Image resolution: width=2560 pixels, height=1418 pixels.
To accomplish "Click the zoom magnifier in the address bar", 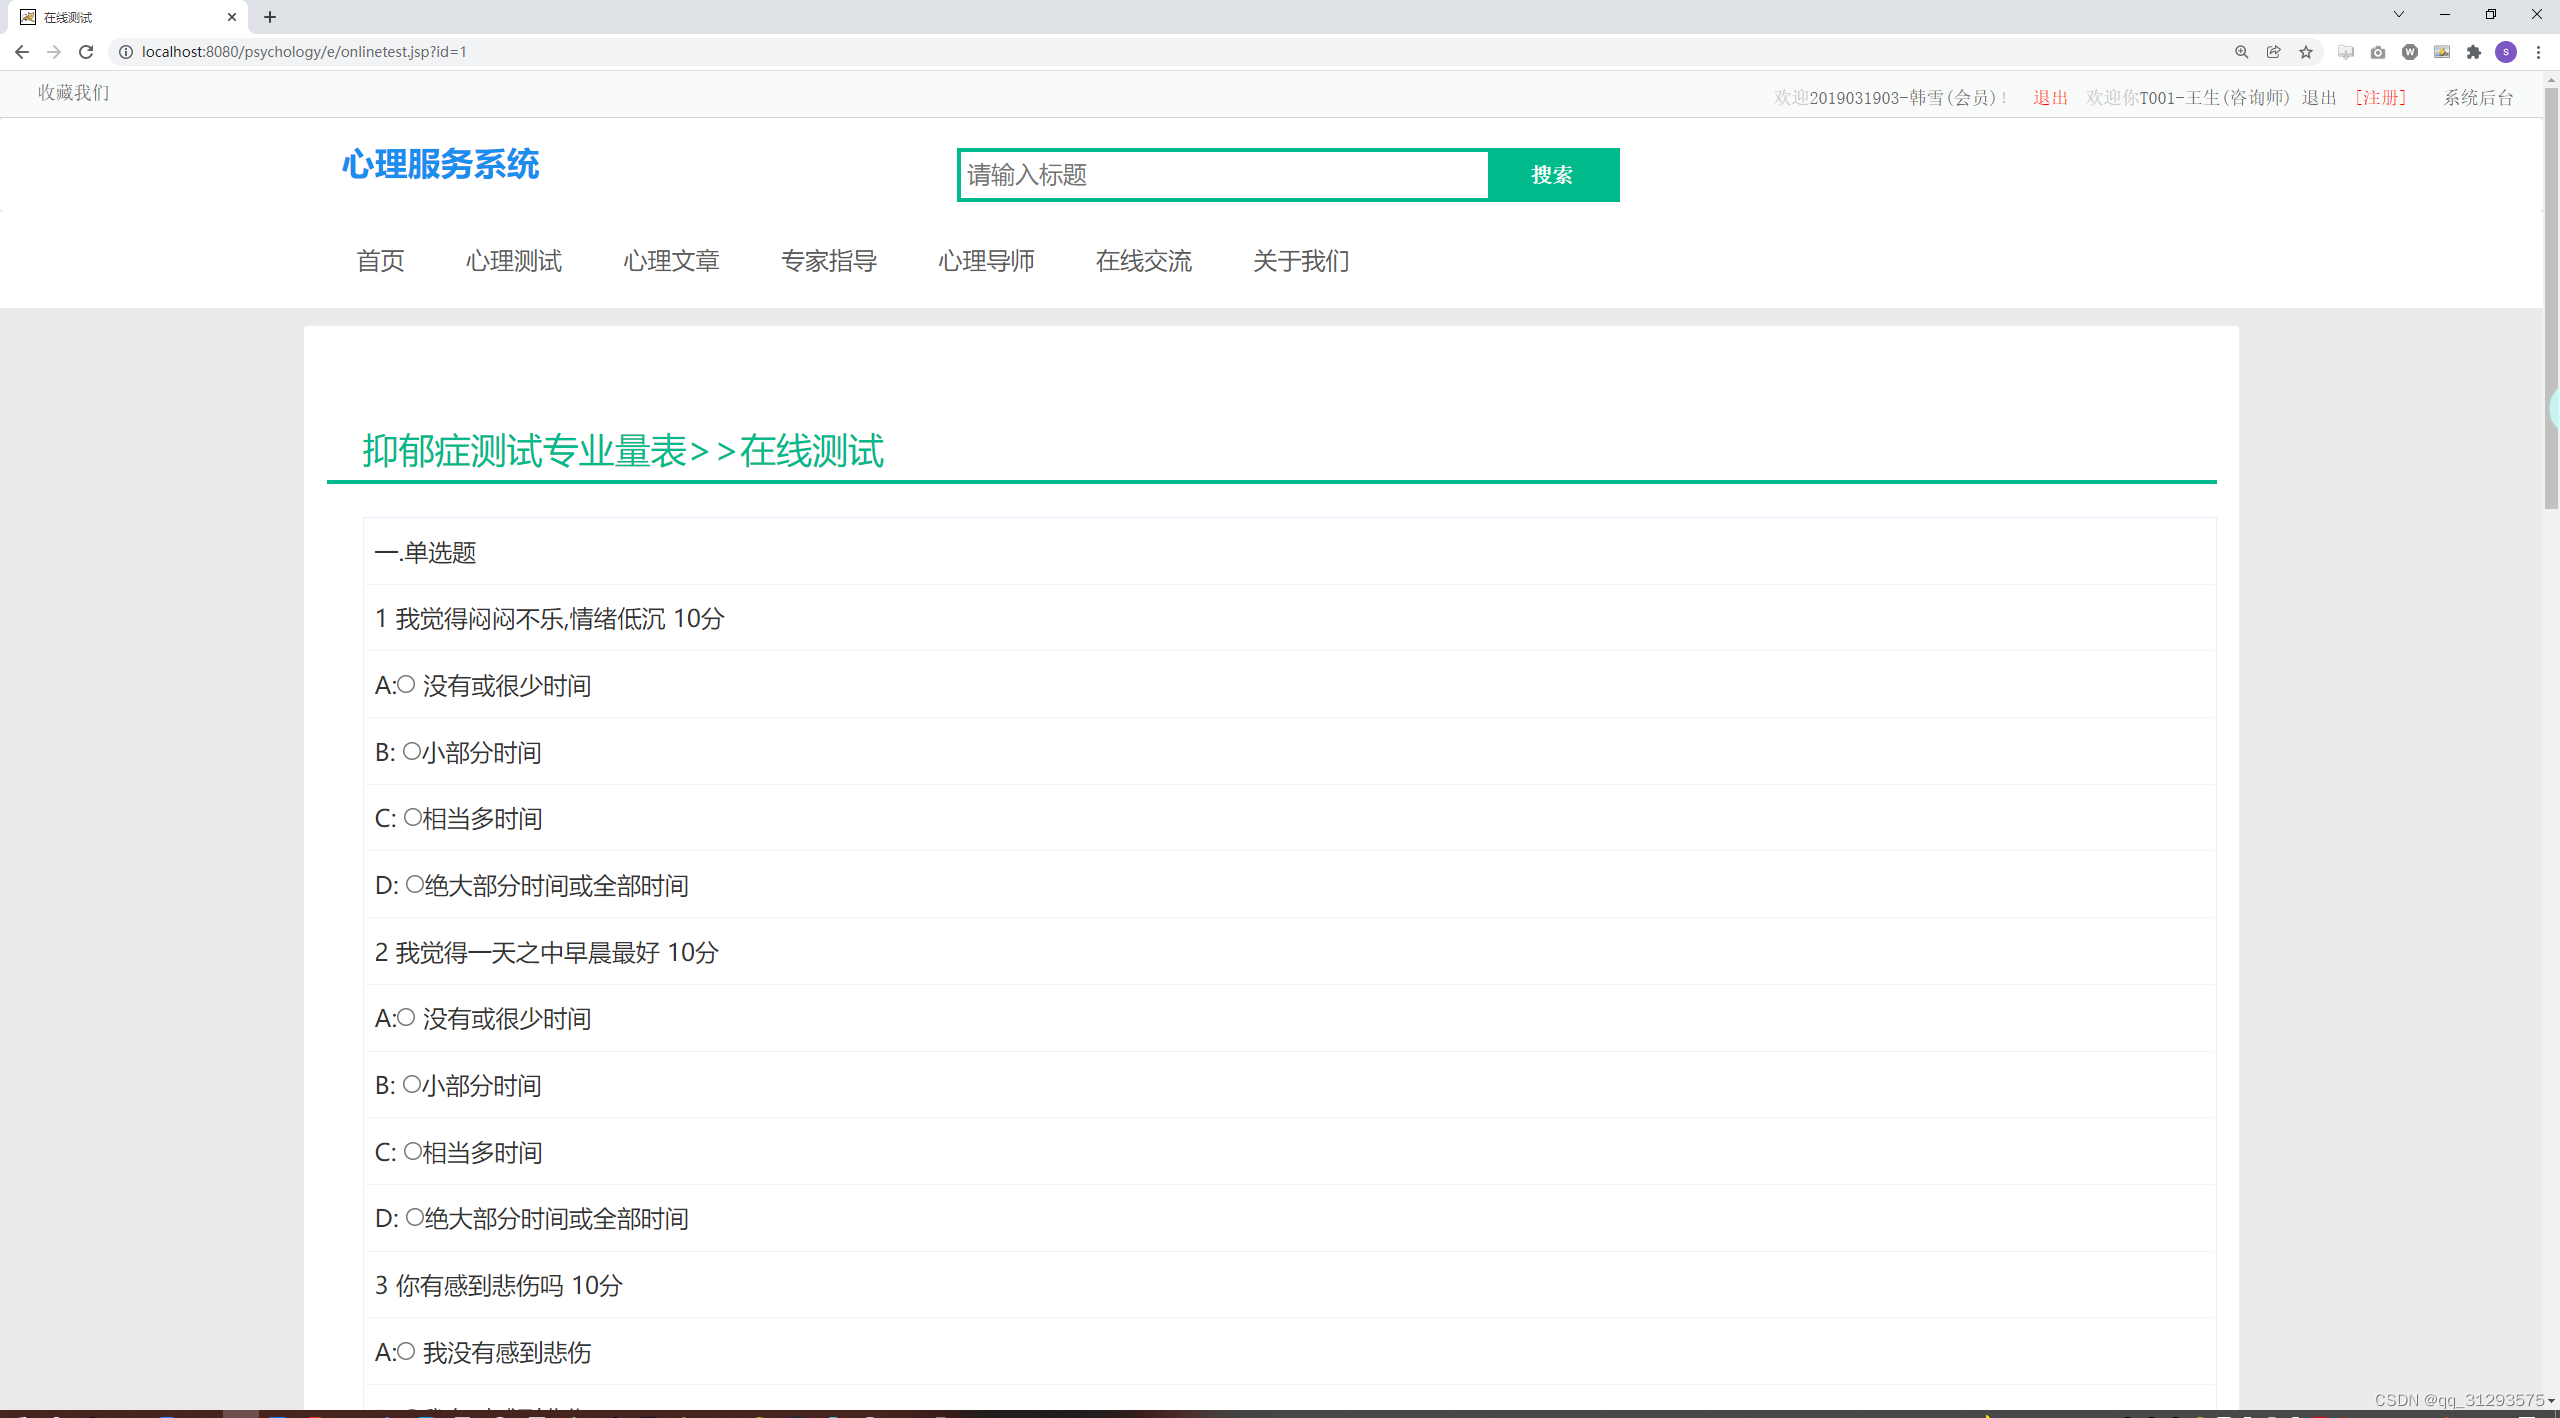I will (2242, 52).
